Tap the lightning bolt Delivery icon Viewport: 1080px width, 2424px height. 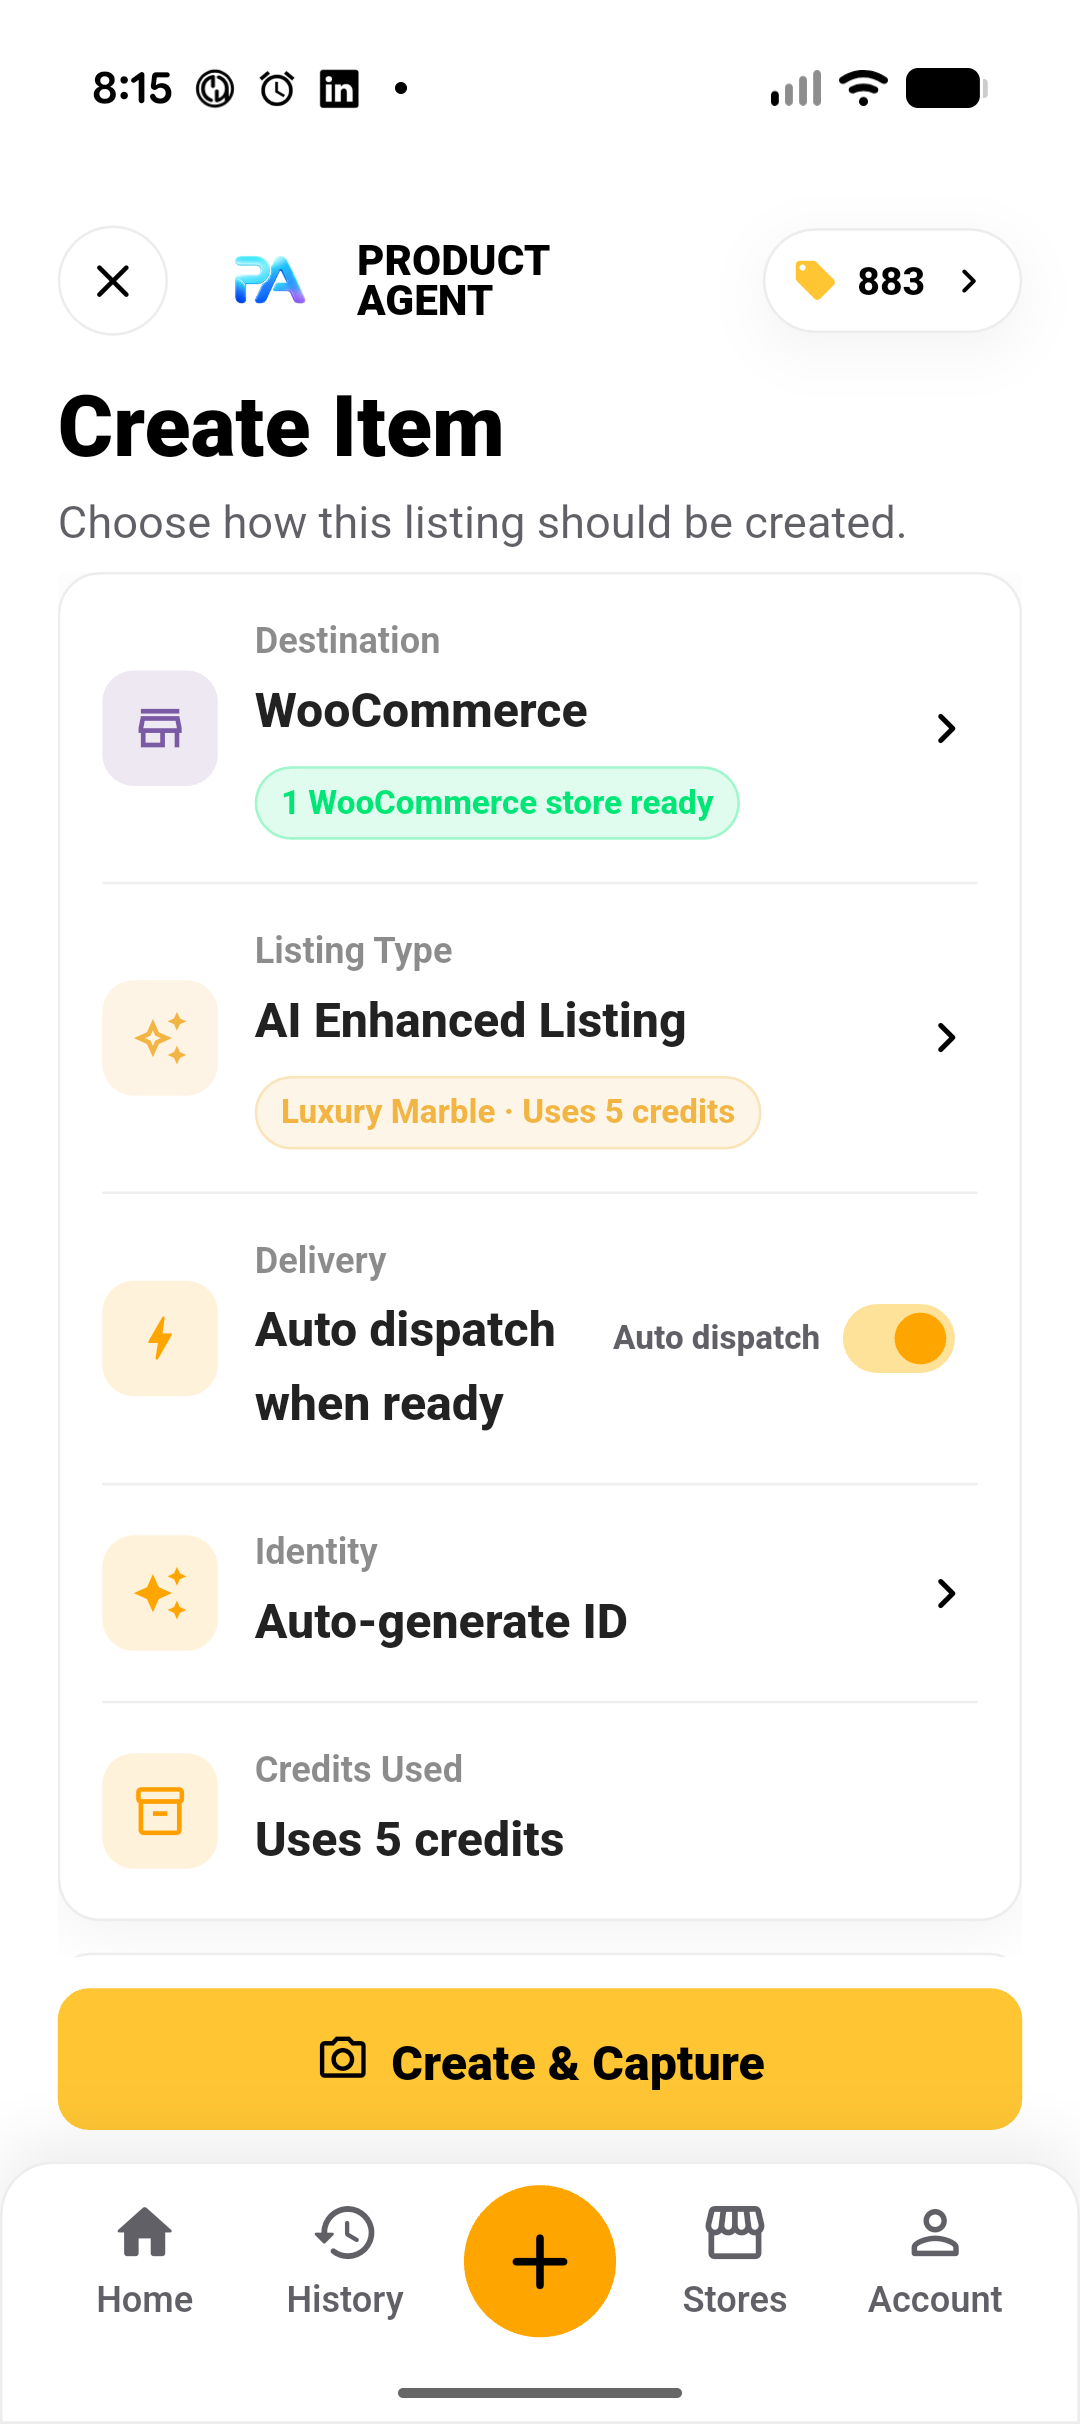(160, 1338)
